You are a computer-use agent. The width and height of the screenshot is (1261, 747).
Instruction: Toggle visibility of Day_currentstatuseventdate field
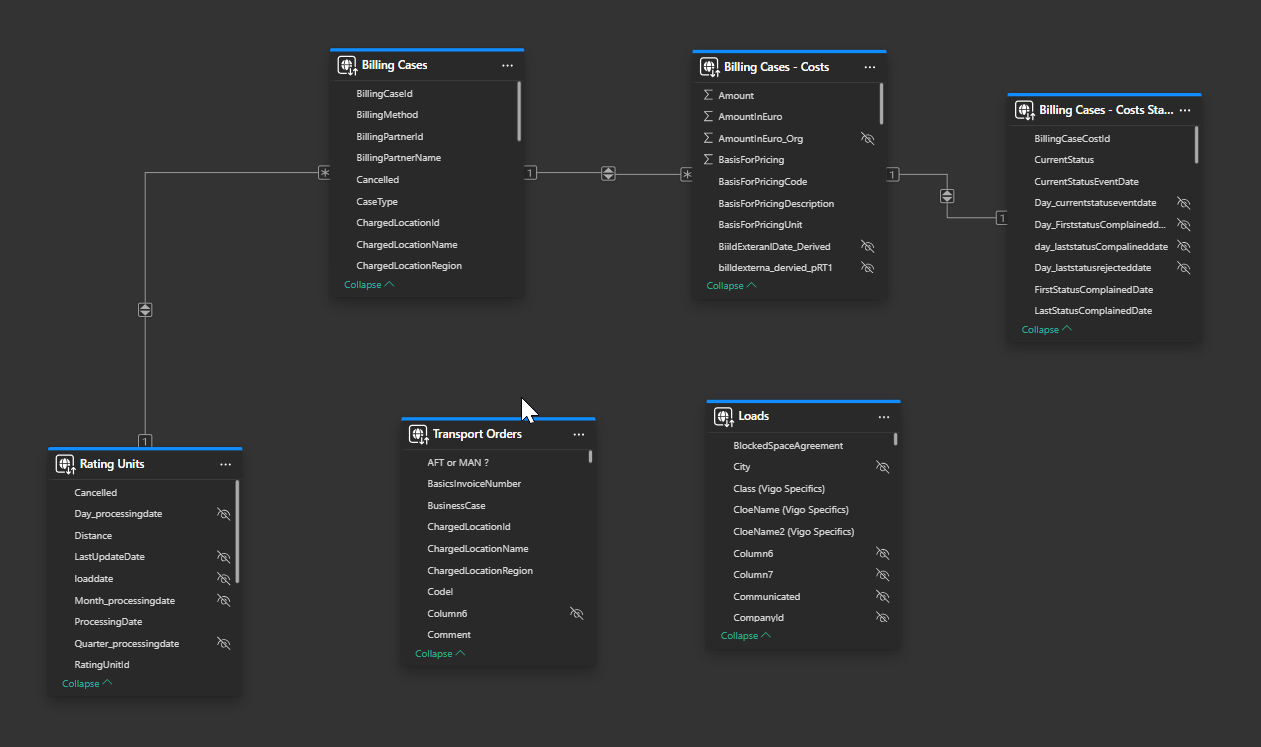pyautogui.click(x=1183, y=203)
